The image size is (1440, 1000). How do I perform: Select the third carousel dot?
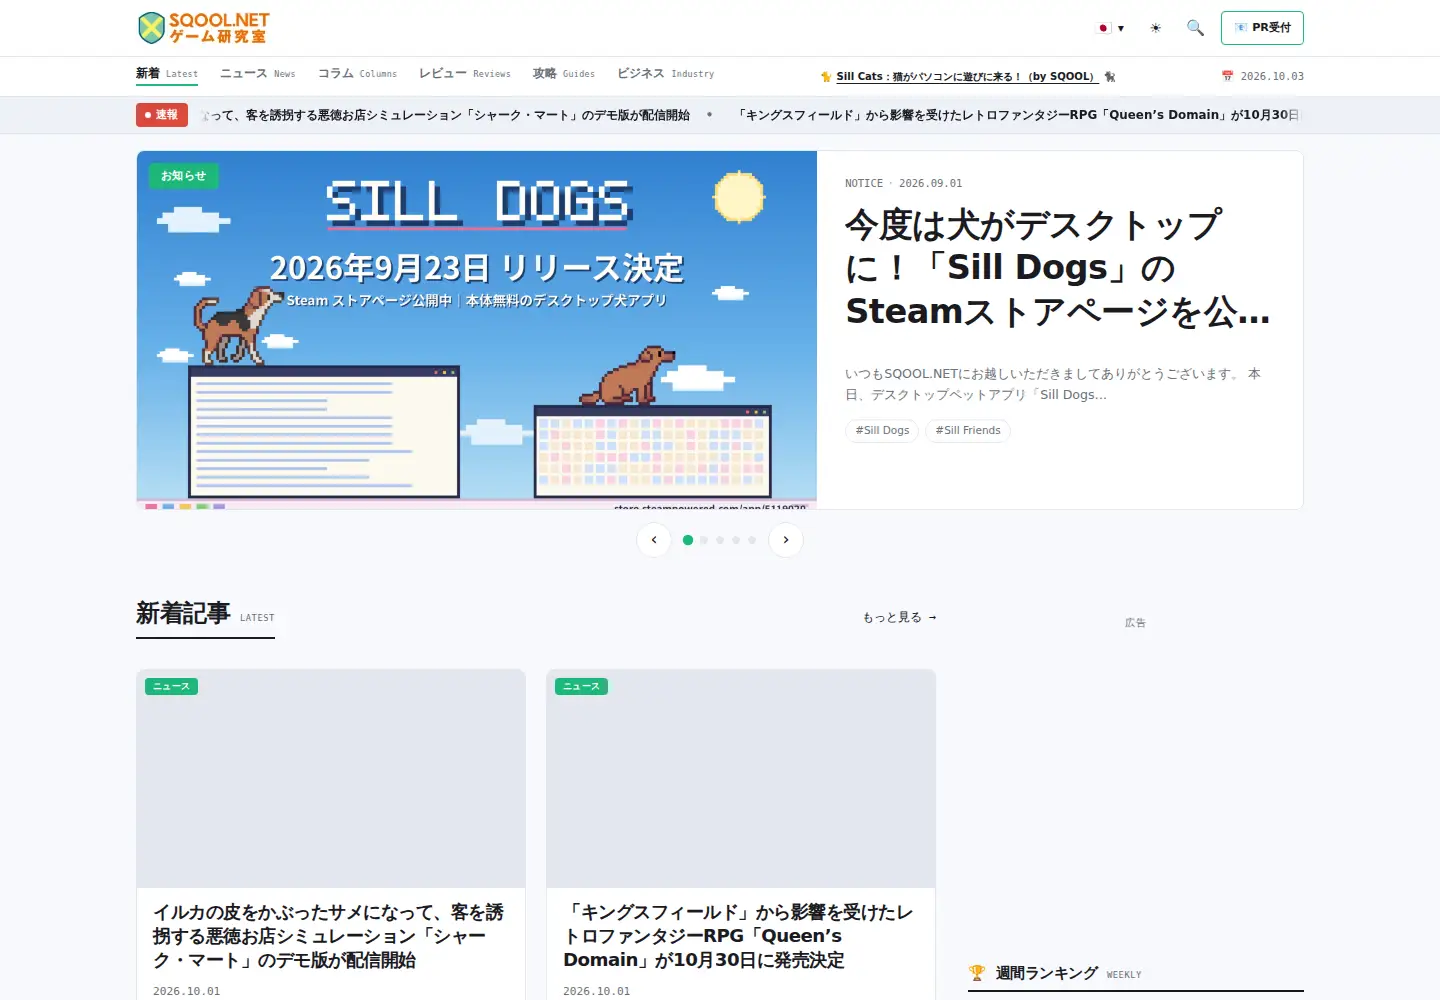coord(720,540)
